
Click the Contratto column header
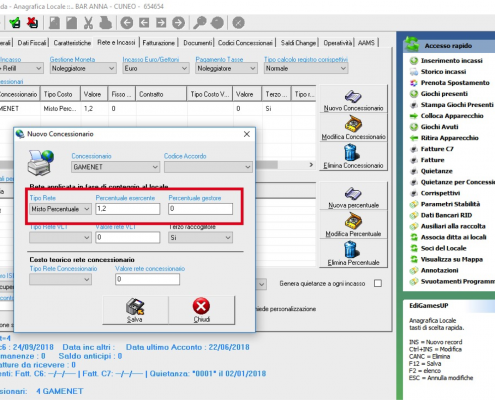click(161, 94)
